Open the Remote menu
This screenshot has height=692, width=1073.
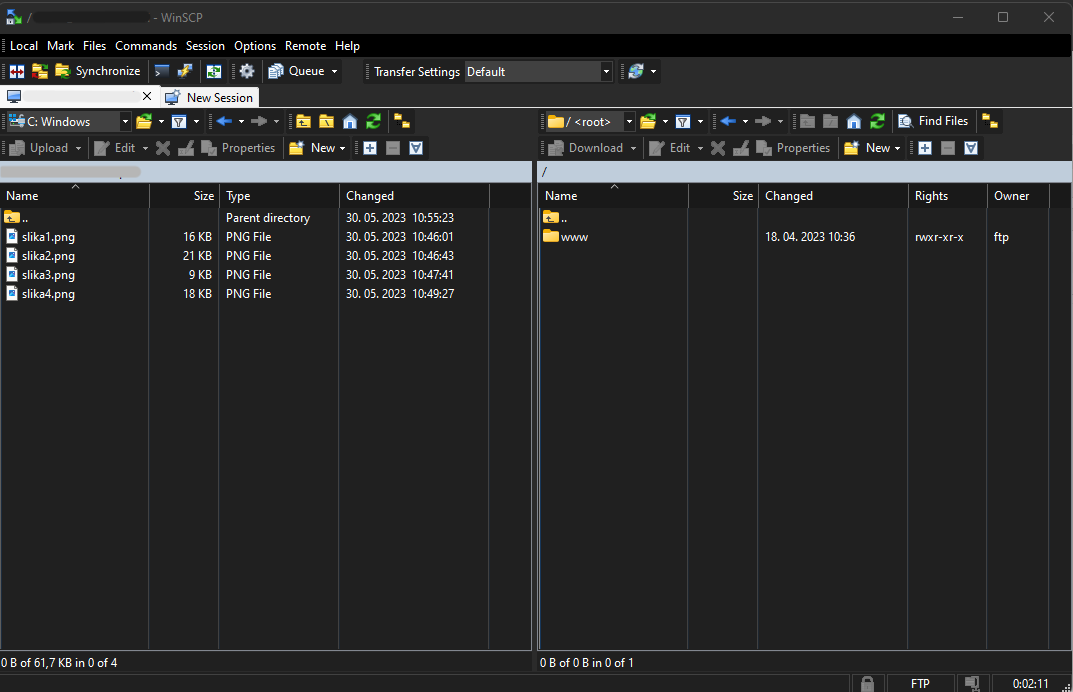pos(305,46)
